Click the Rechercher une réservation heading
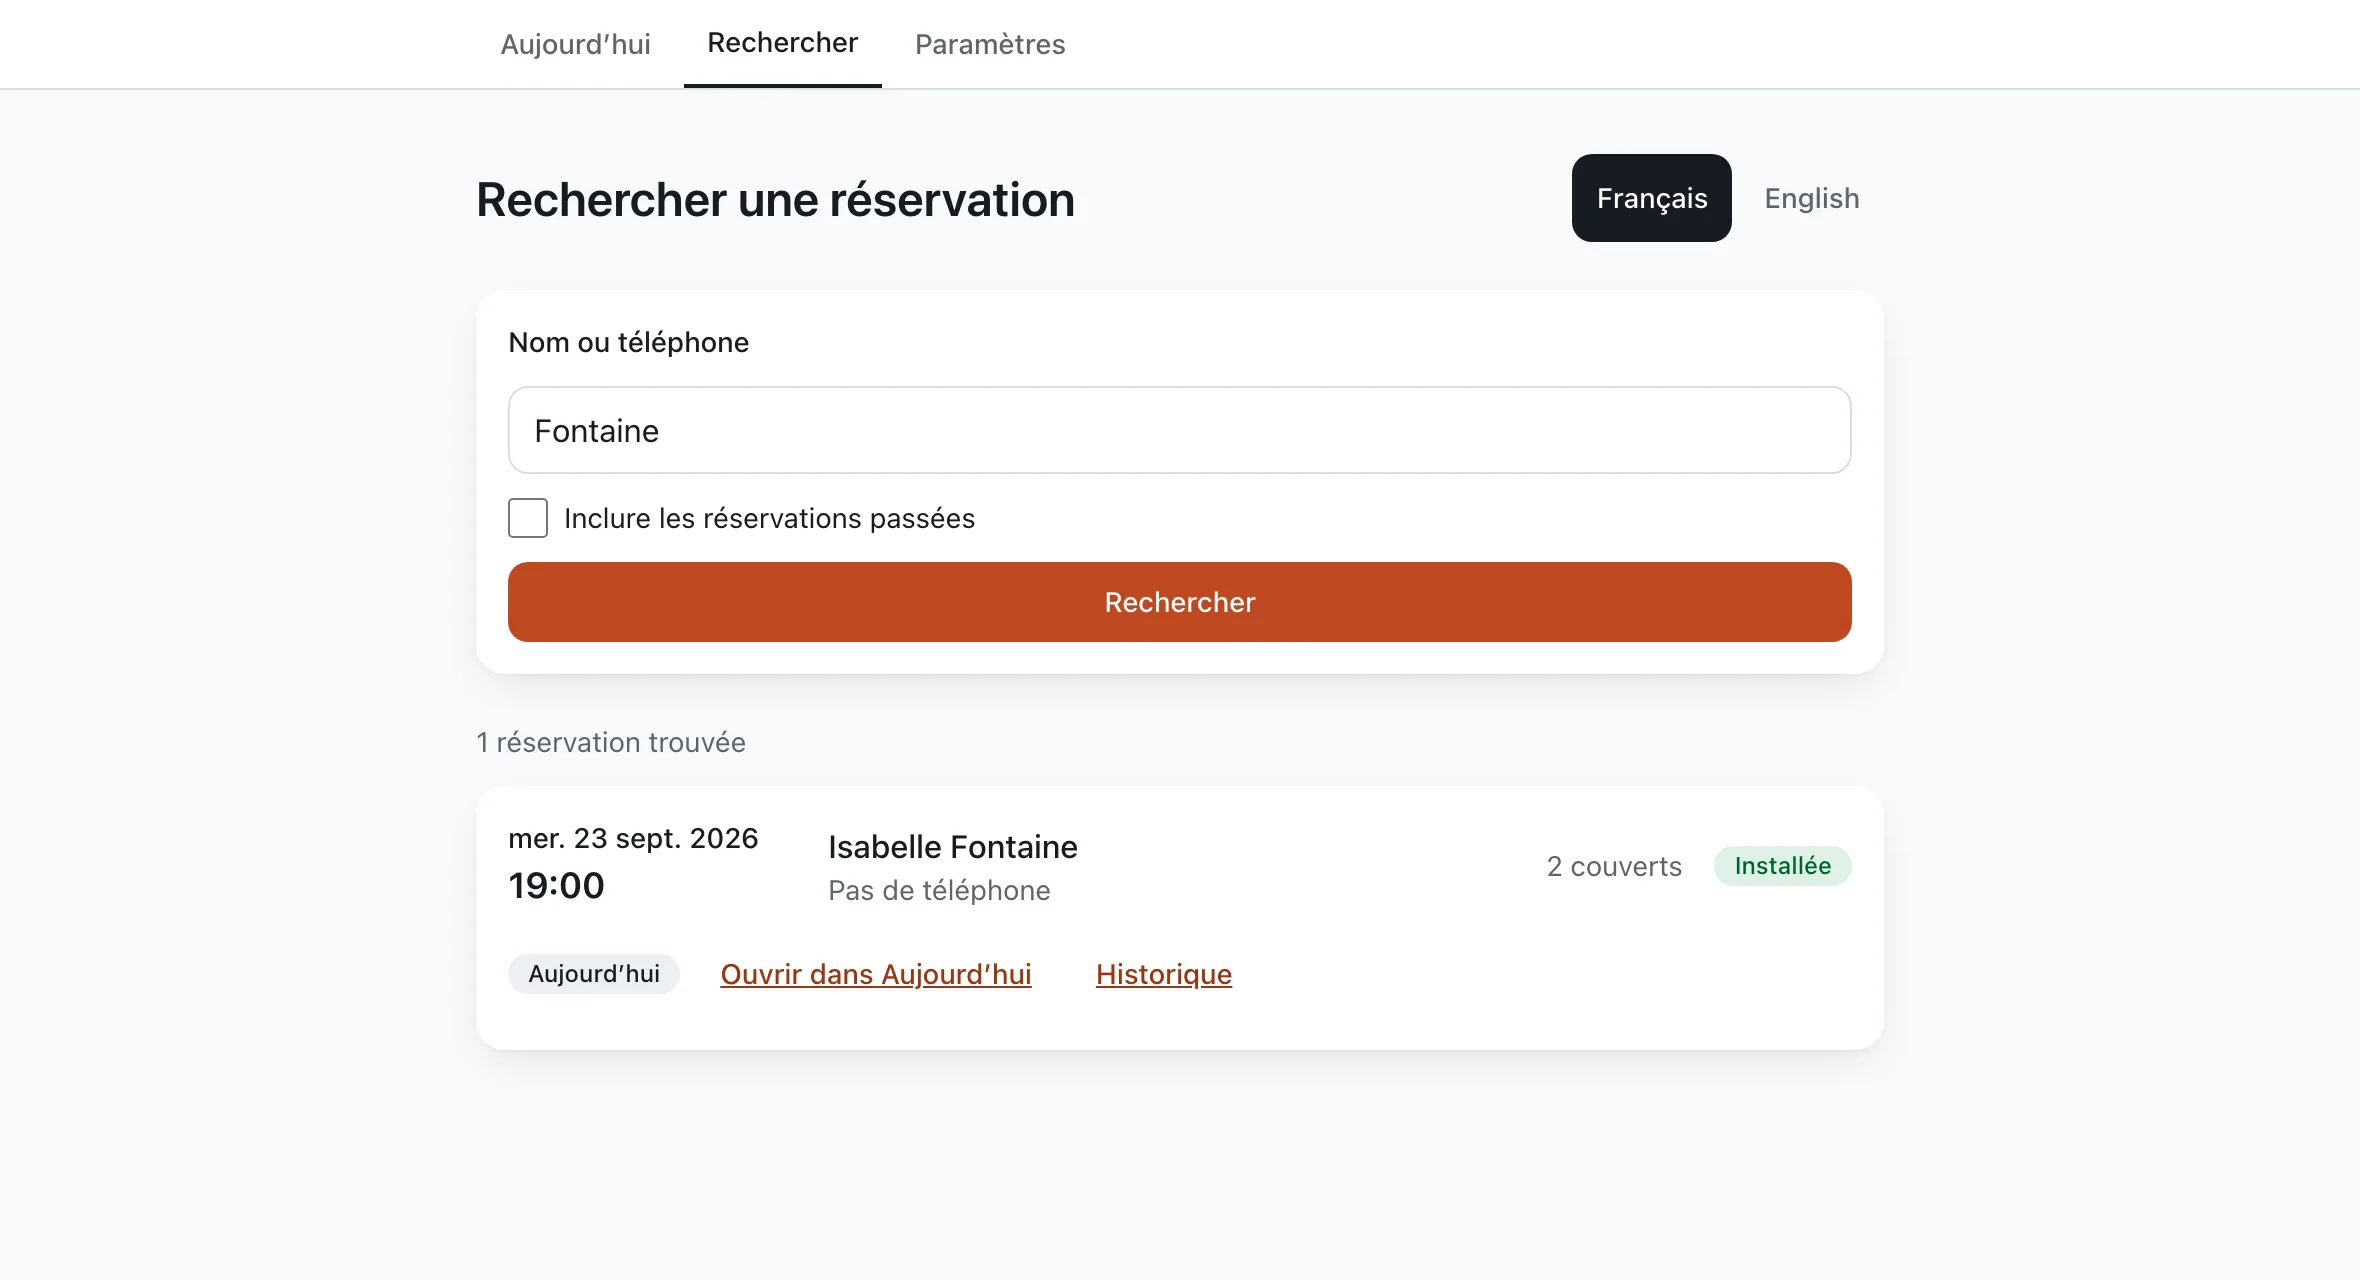 775,199
